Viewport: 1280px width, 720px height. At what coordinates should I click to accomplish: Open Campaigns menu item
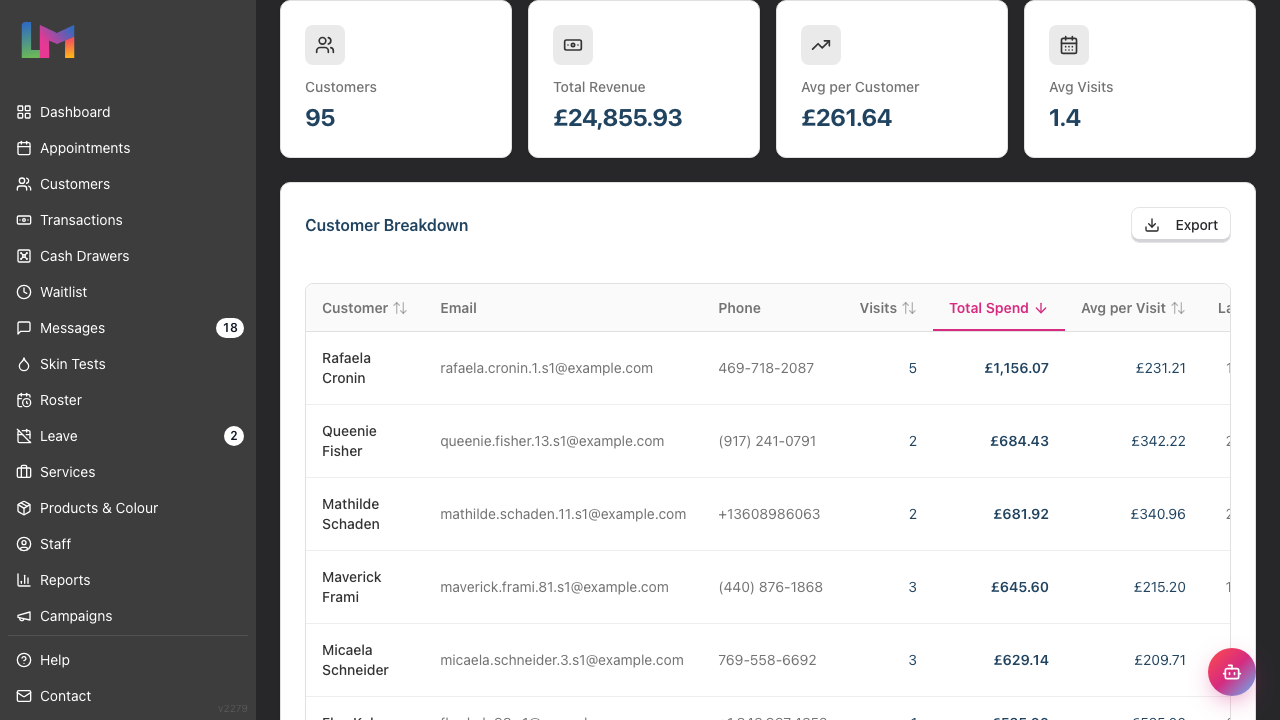click(x=128, y=616)
